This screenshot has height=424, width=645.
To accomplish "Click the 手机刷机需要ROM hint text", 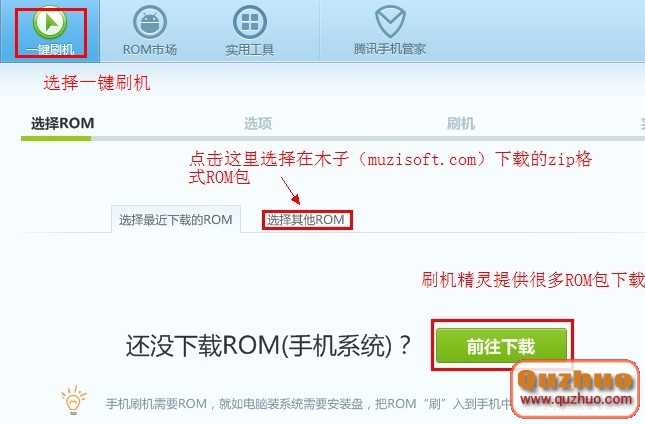I will click(156, 403).
